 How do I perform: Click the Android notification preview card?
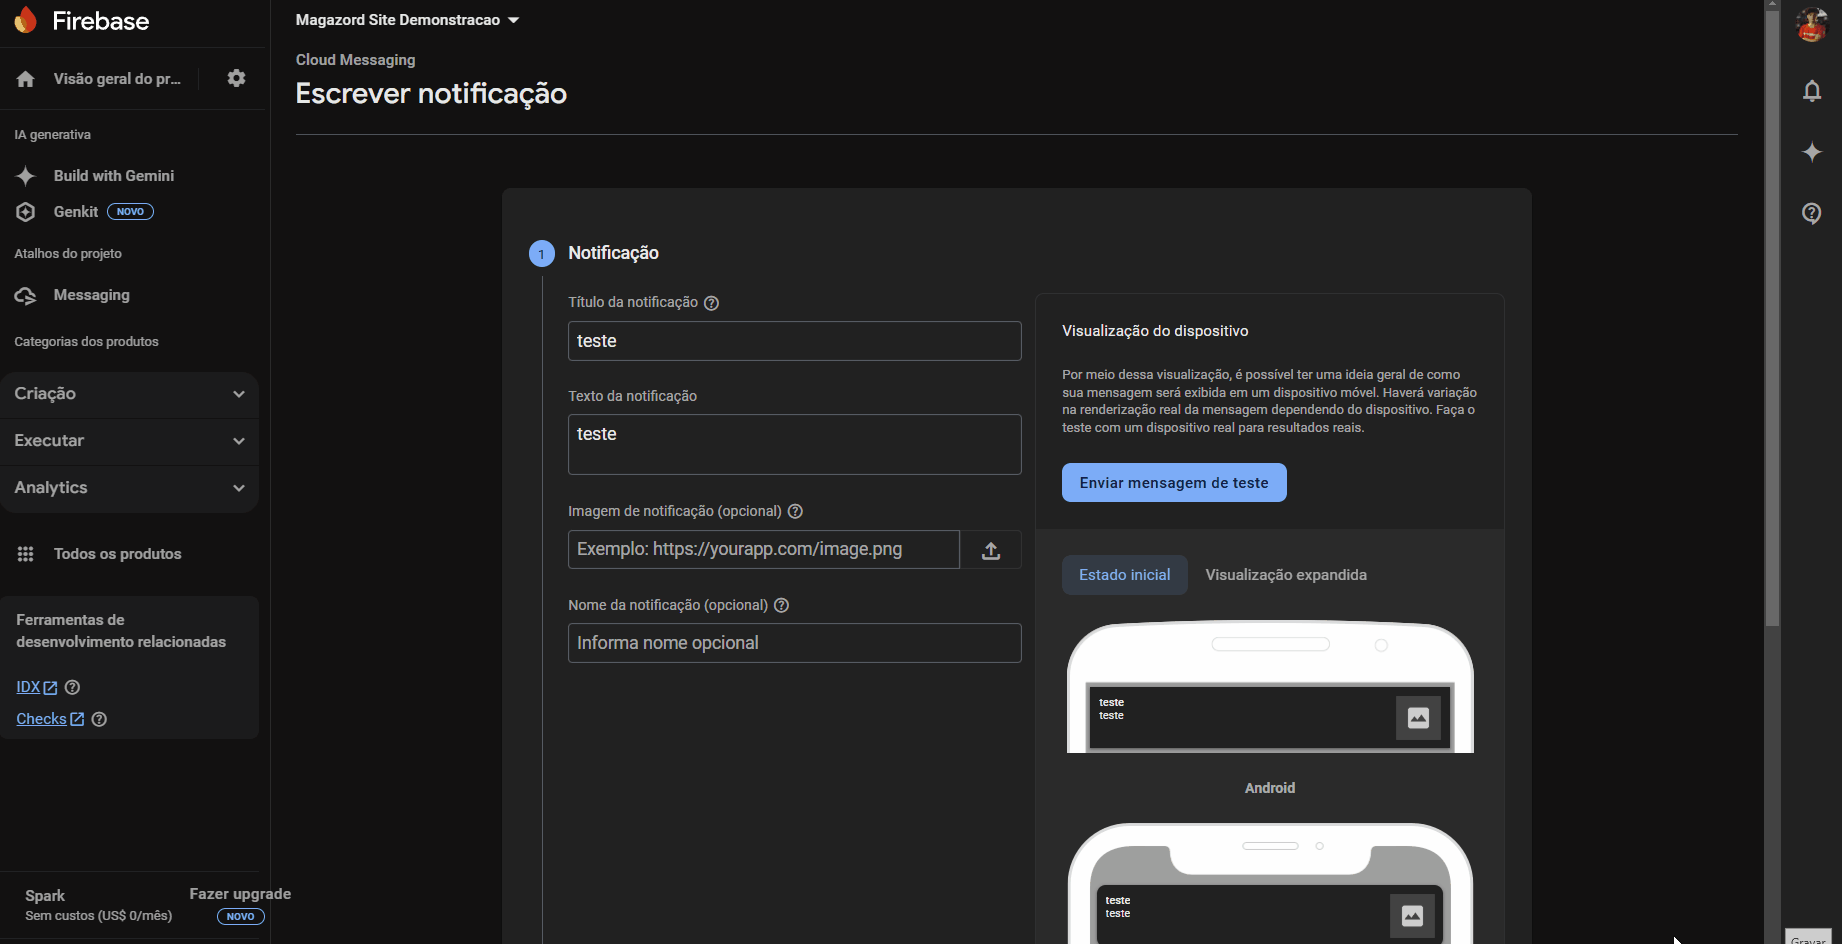(1270, 717)
